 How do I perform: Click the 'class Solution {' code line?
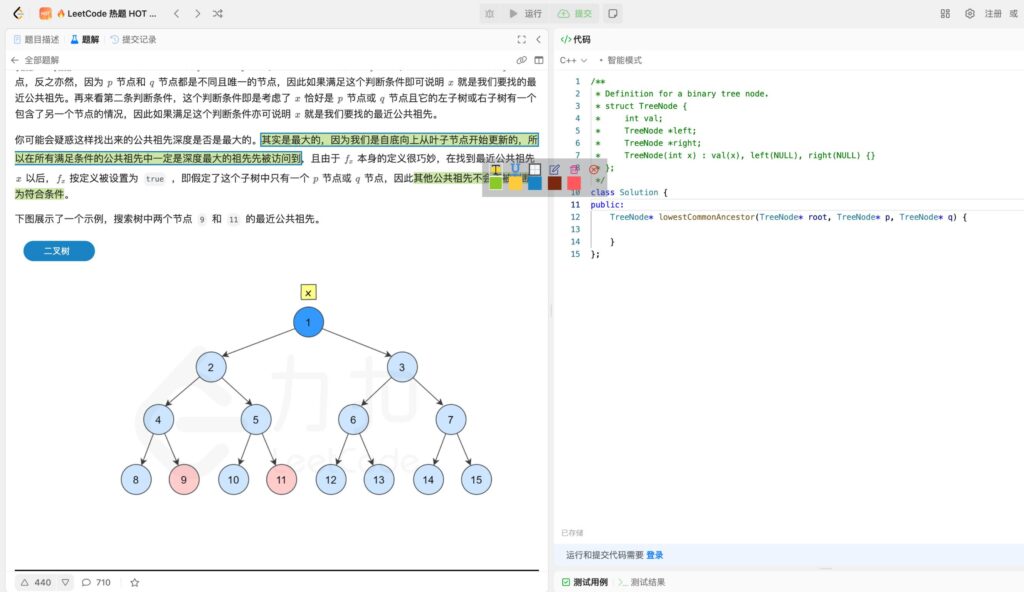(x=629, y=192)
